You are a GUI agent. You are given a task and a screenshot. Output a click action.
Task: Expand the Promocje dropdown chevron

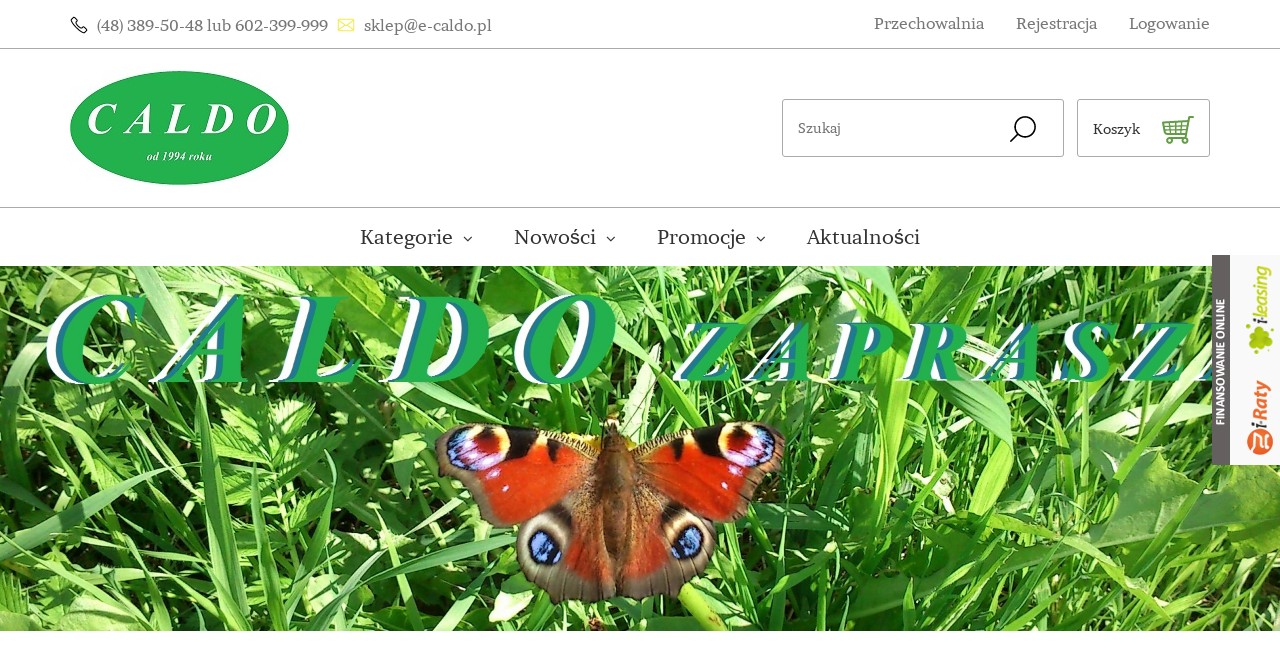click(x=761, y=239)
